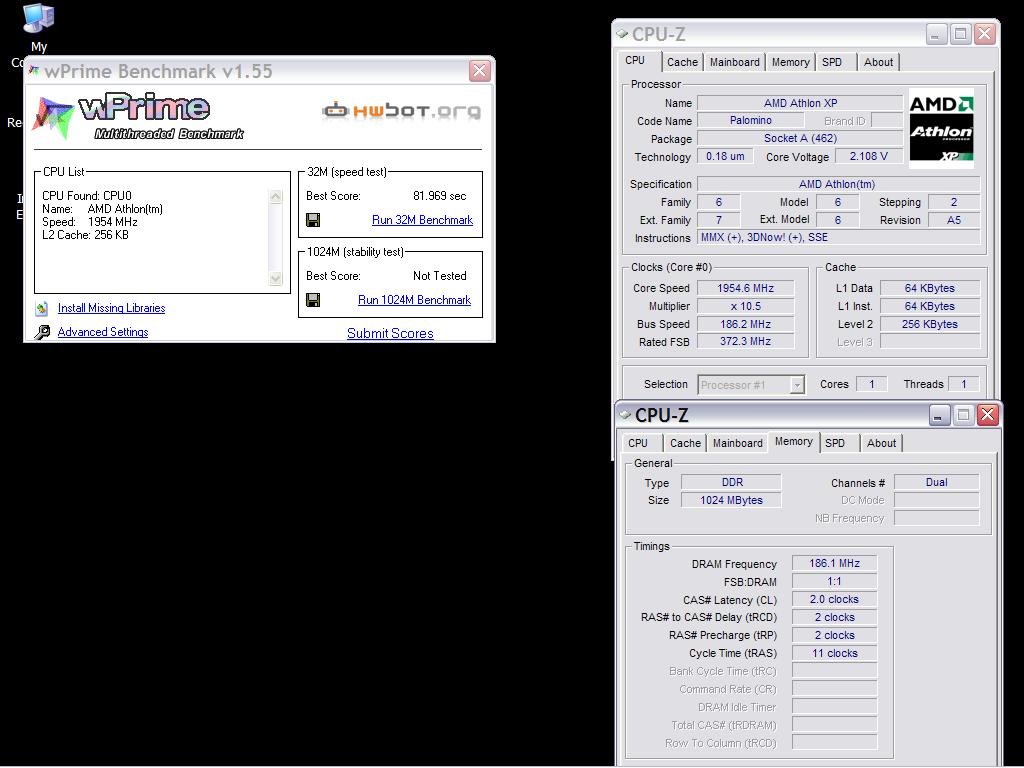Close the wPrime Benchmark window
Image resolution: width=1024 pixels, height=768 pixels.
click(x=479, y=71)
